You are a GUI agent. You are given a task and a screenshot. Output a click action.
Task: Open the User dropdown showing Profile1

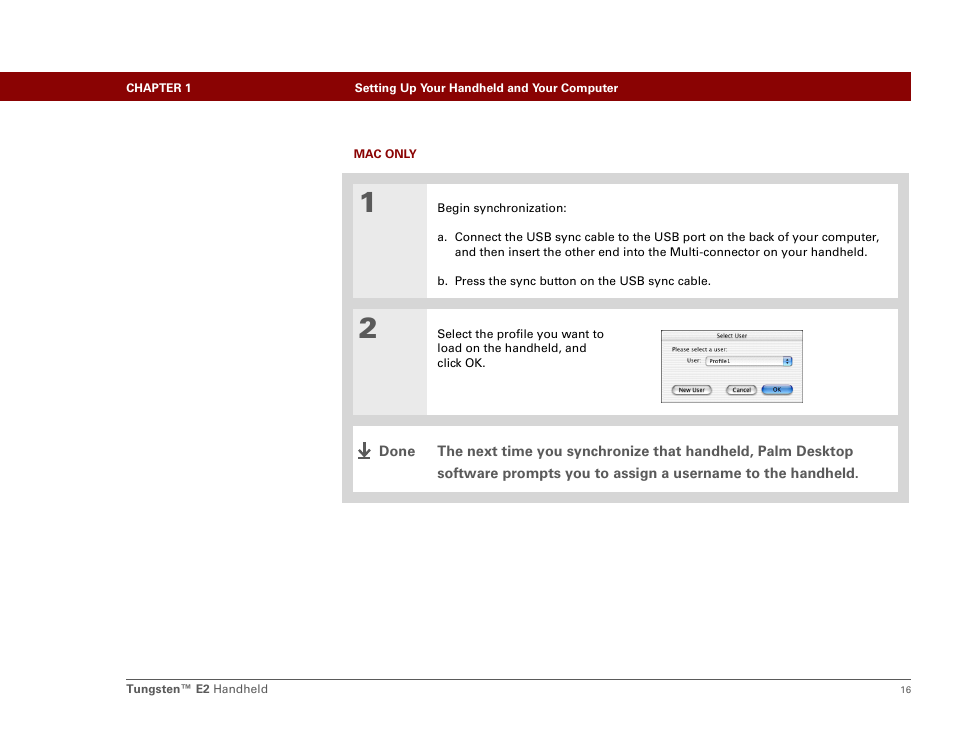coord(748,361)
